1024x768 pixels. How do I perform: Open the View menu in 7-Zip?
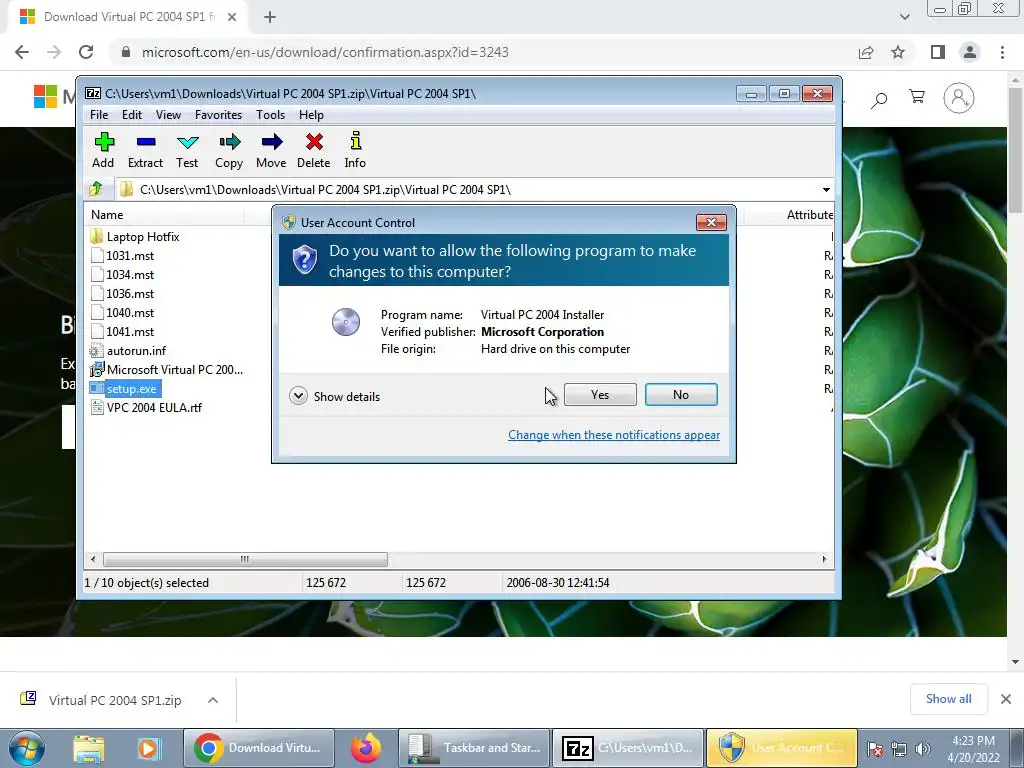[x=168, y=115]
